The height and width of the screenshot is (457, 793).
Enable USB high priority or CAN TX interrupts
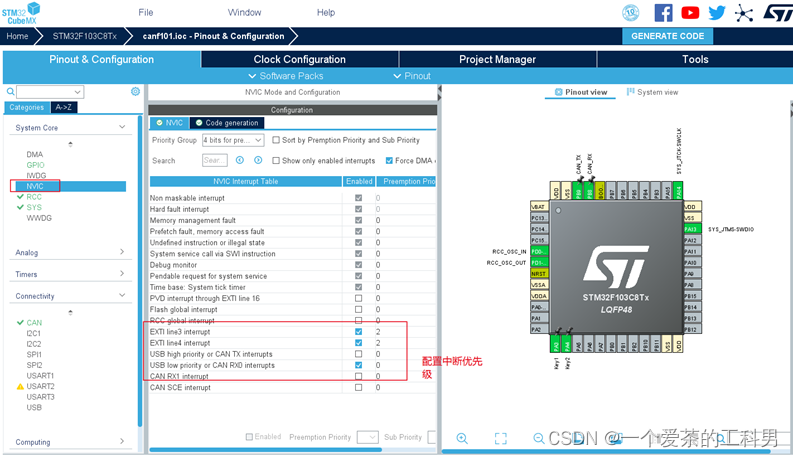[359, 354]
